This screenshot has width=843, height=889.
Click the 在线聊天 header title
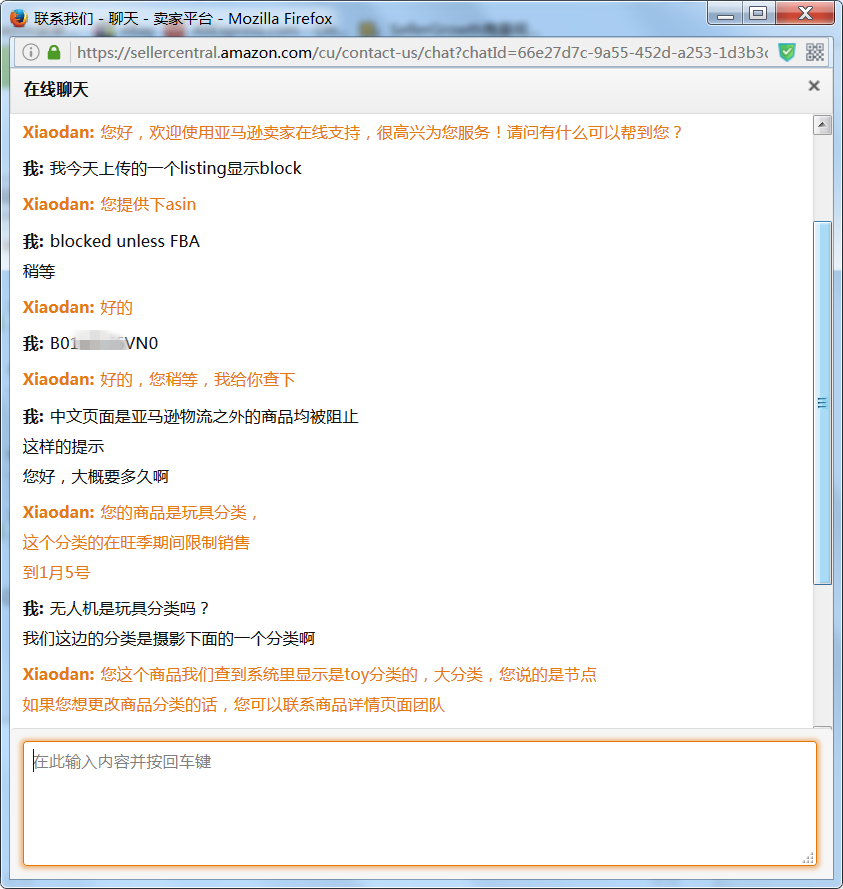(x=56, y=89)
